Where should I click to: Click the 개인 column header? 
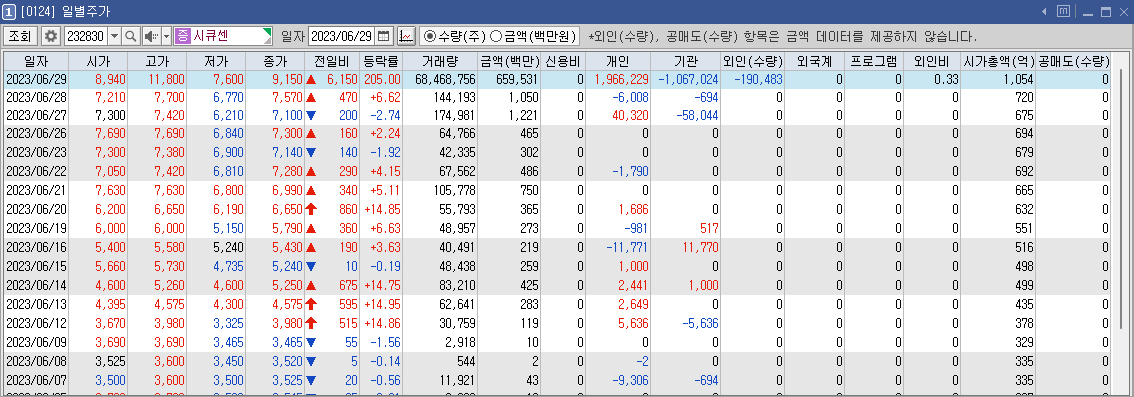tap(617, 61)
